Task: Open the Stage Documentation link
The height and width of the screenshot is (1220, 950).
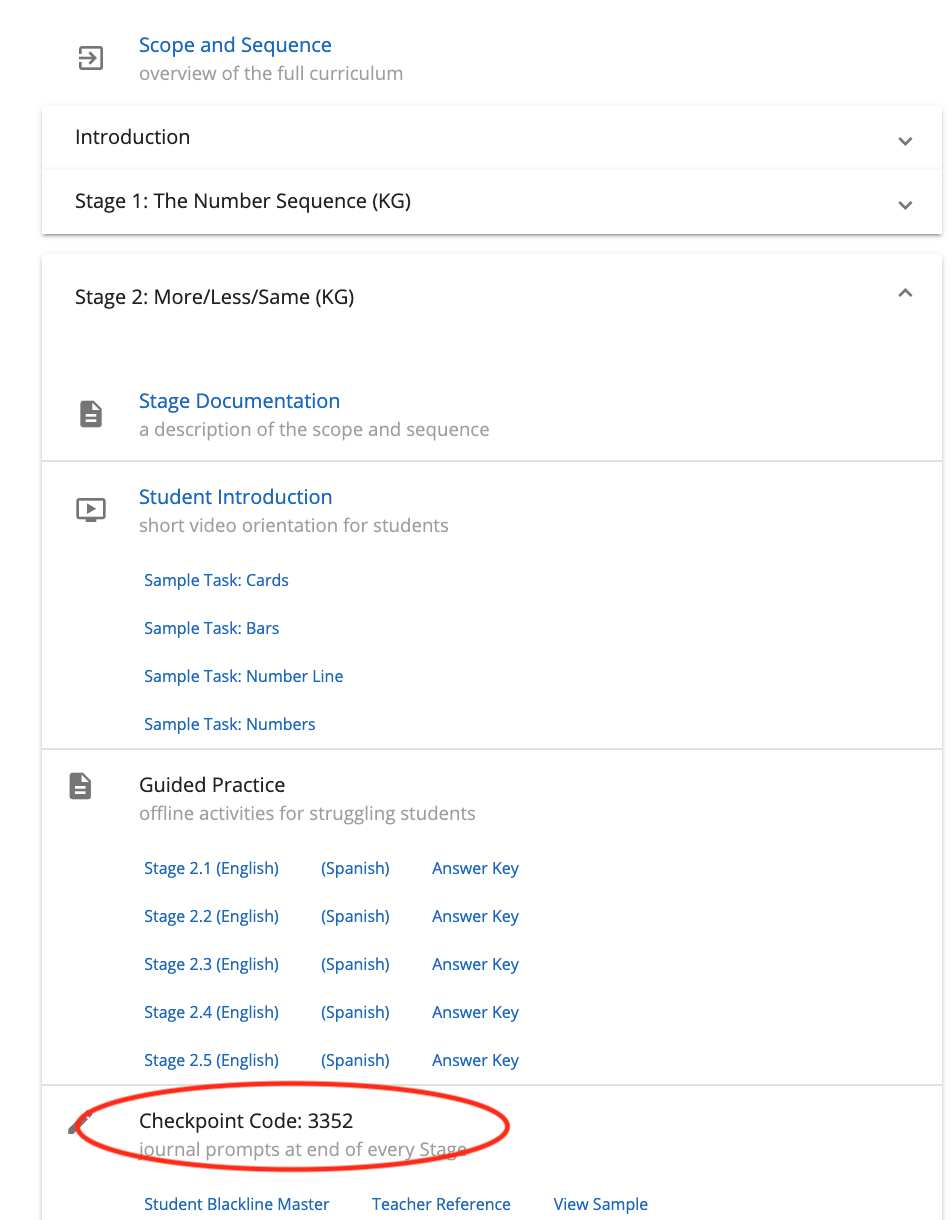Action: [x=239, y=401]
